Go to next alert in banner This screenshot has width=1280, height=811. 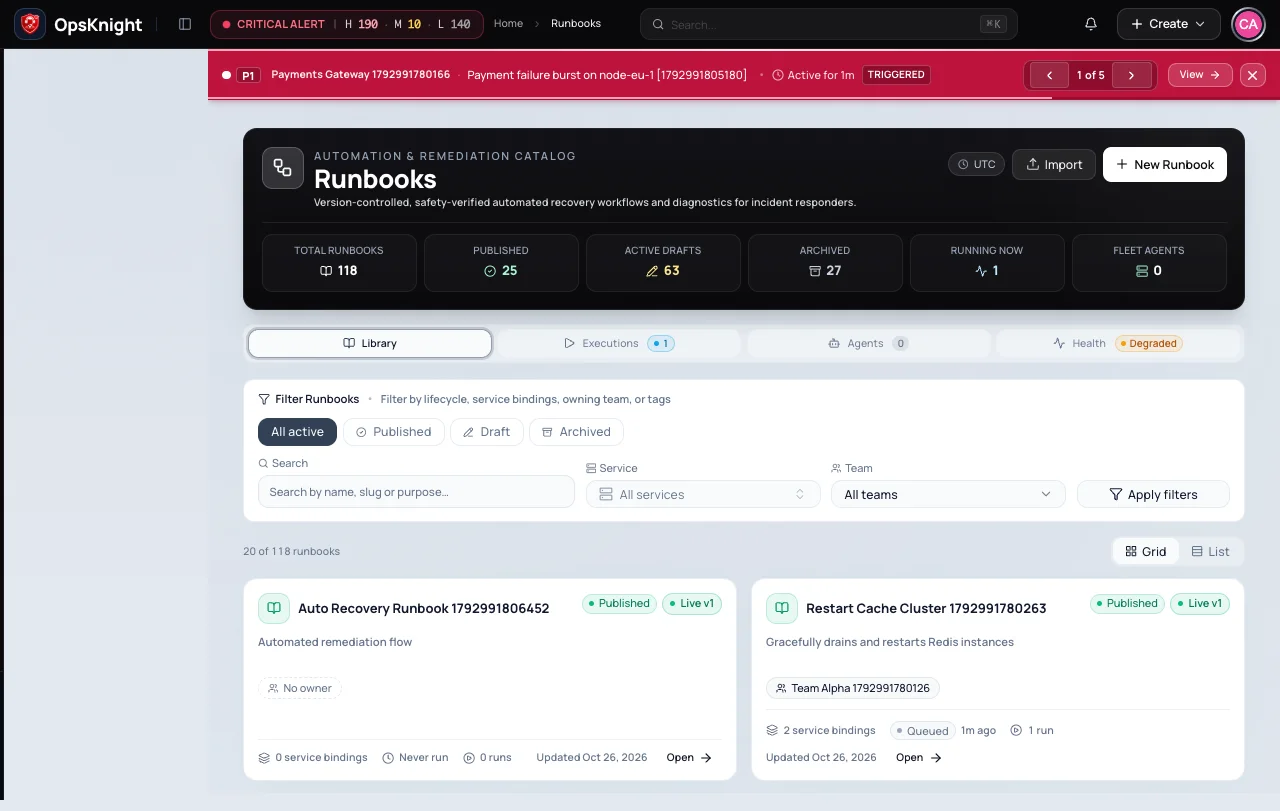point(1131,75)
